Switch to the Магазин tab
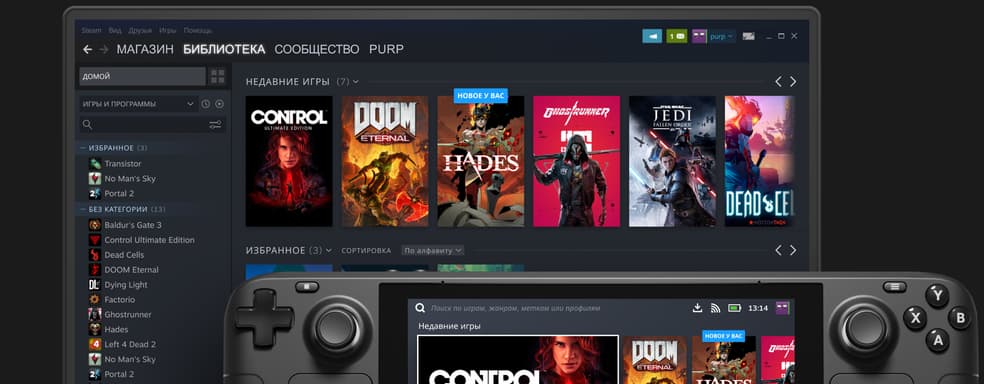Viewport: 984px width, 384px height. tap(145, 50)
